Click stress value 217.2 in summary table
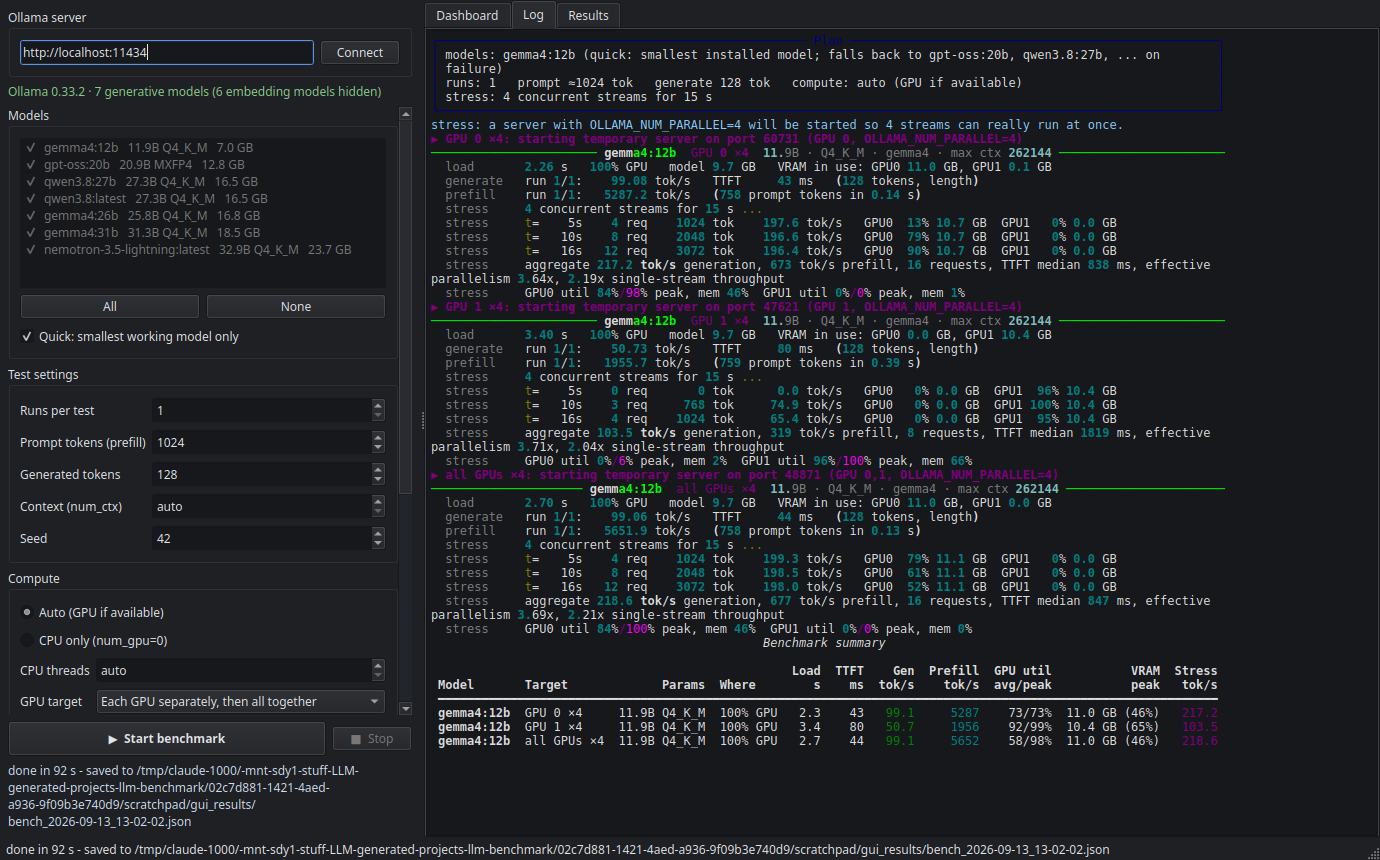 (1199, 713)
